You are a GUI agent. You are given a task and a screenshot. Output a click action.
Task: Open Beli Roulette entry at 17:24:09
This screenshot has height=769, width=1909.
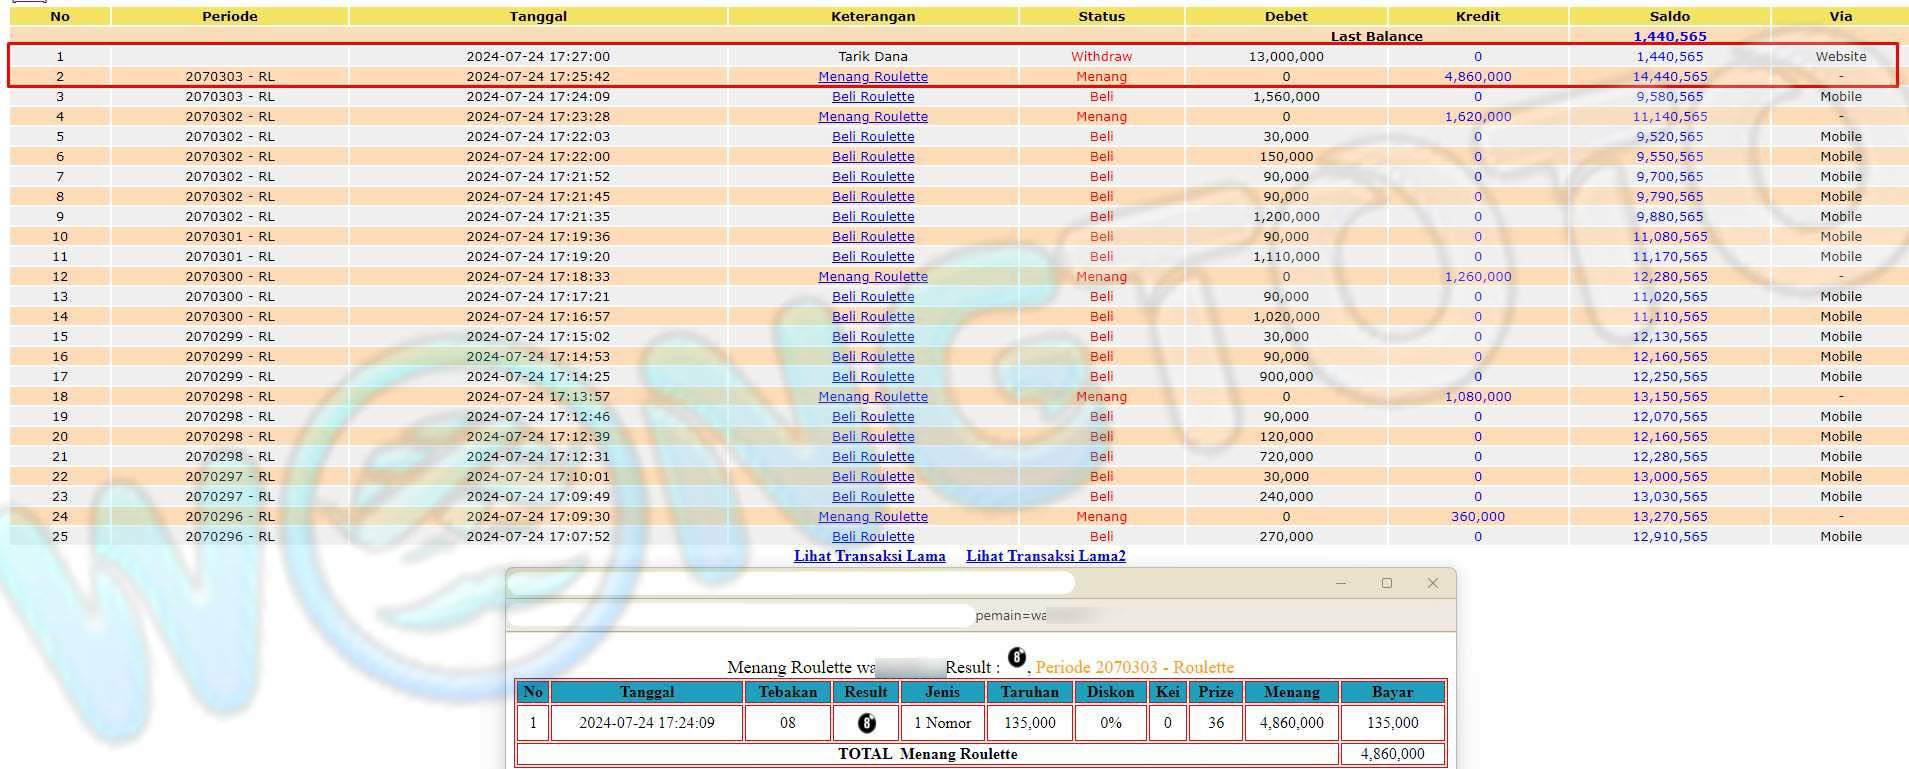872,97
